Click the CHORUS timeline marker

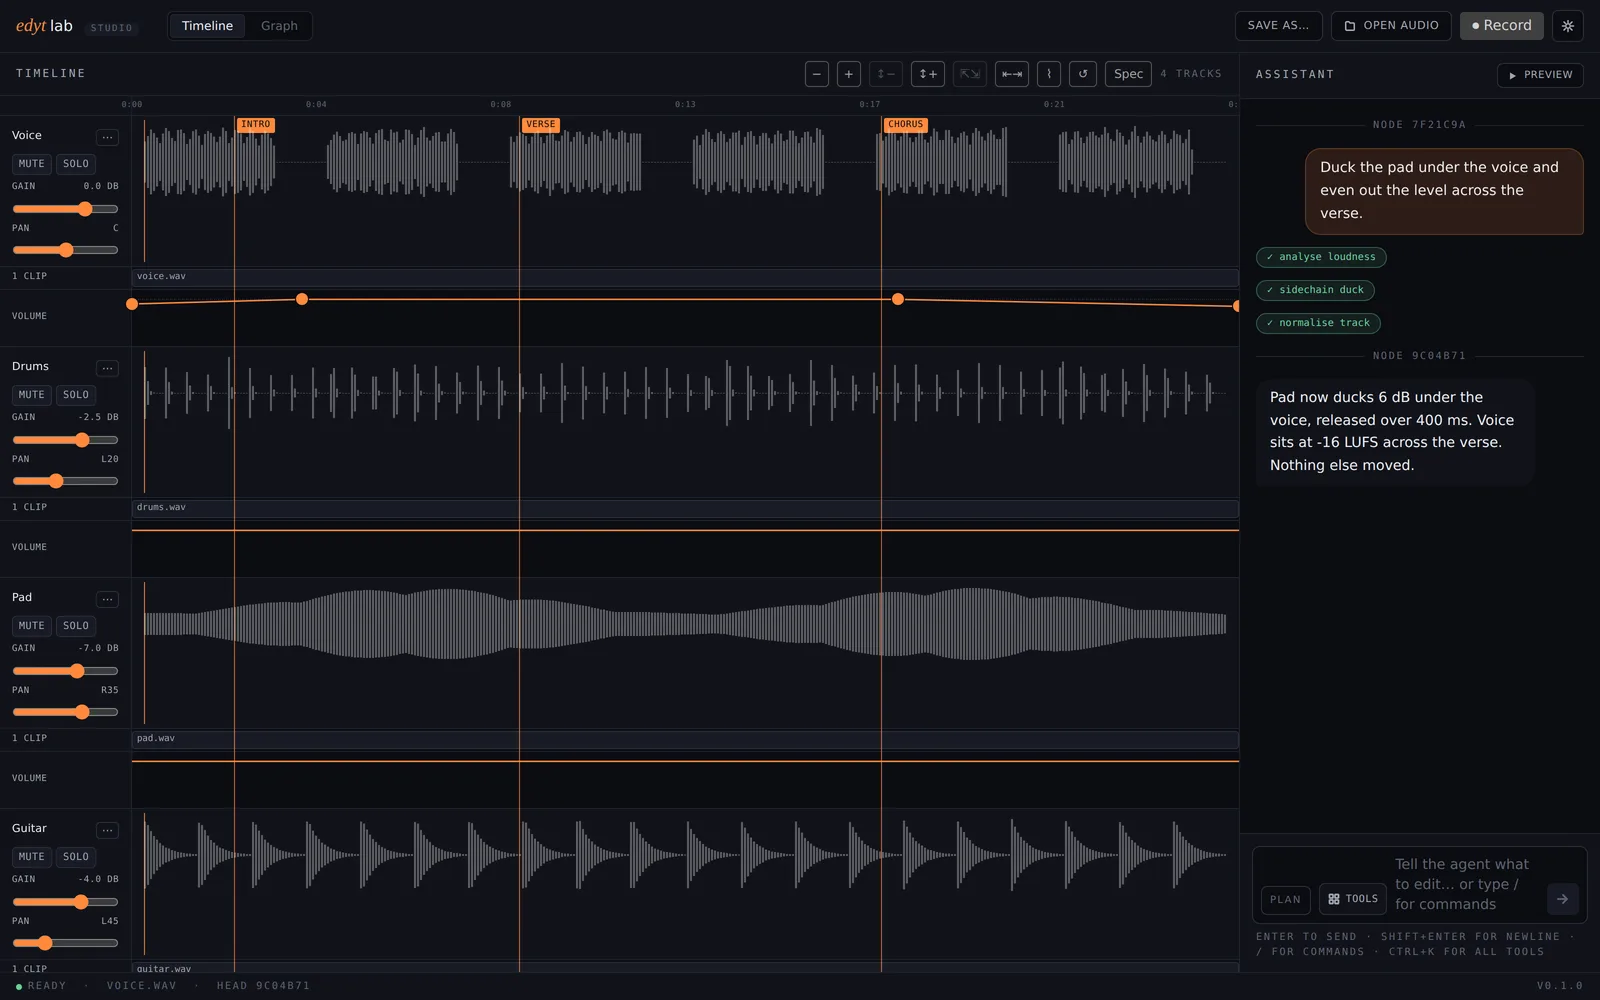[x=905, y=125]
